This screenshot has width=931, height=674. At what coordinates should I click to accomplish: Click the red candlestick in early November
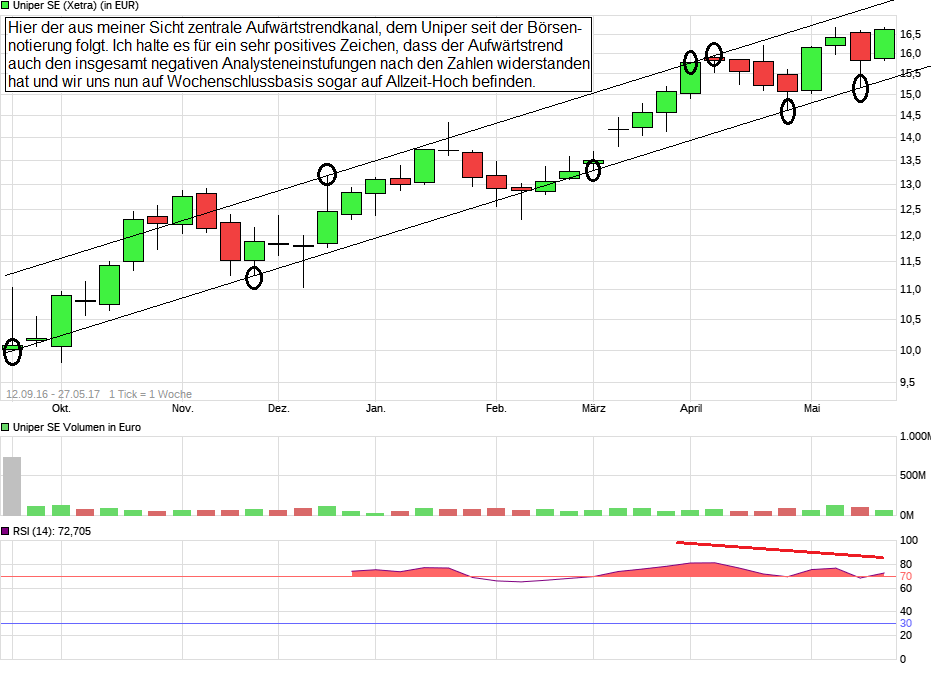[x=207, y=211]
